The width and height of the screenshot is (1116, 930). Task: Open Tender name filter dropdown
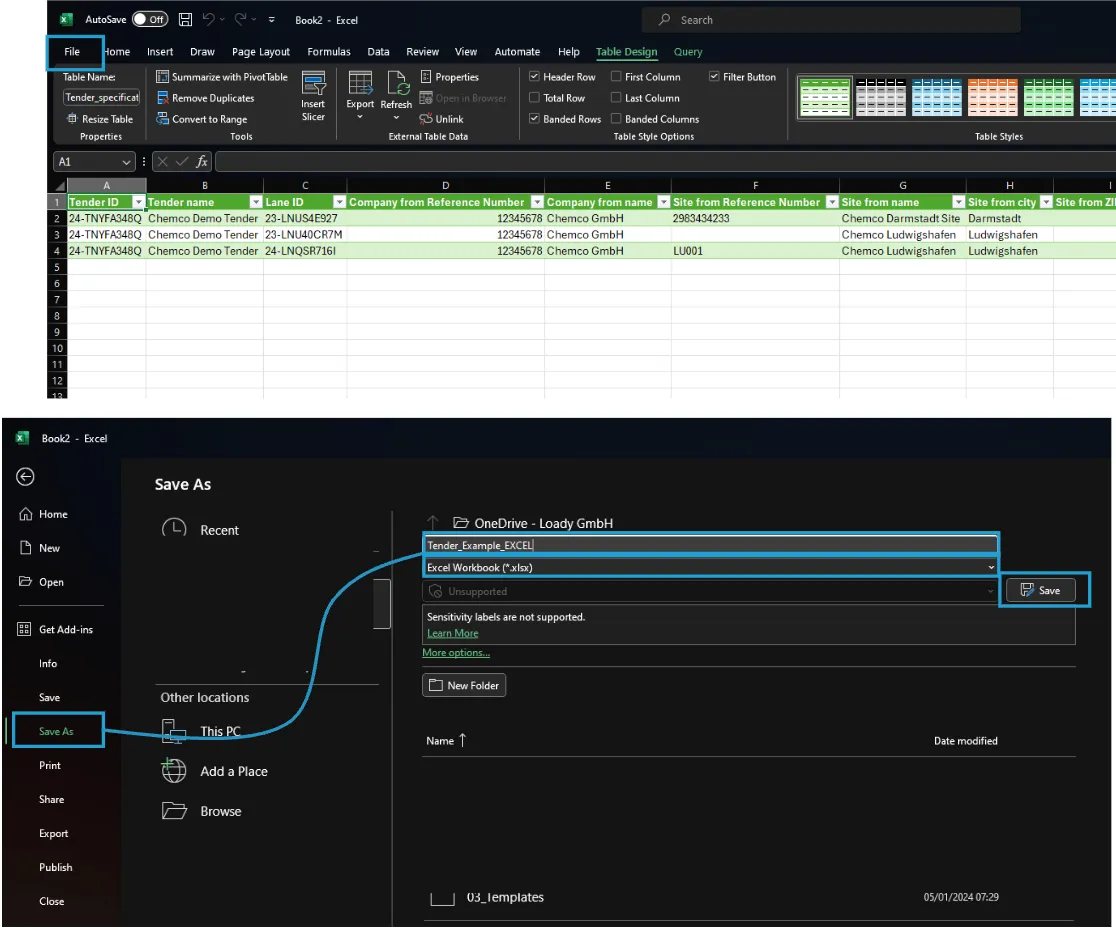[x=256, y=202]
